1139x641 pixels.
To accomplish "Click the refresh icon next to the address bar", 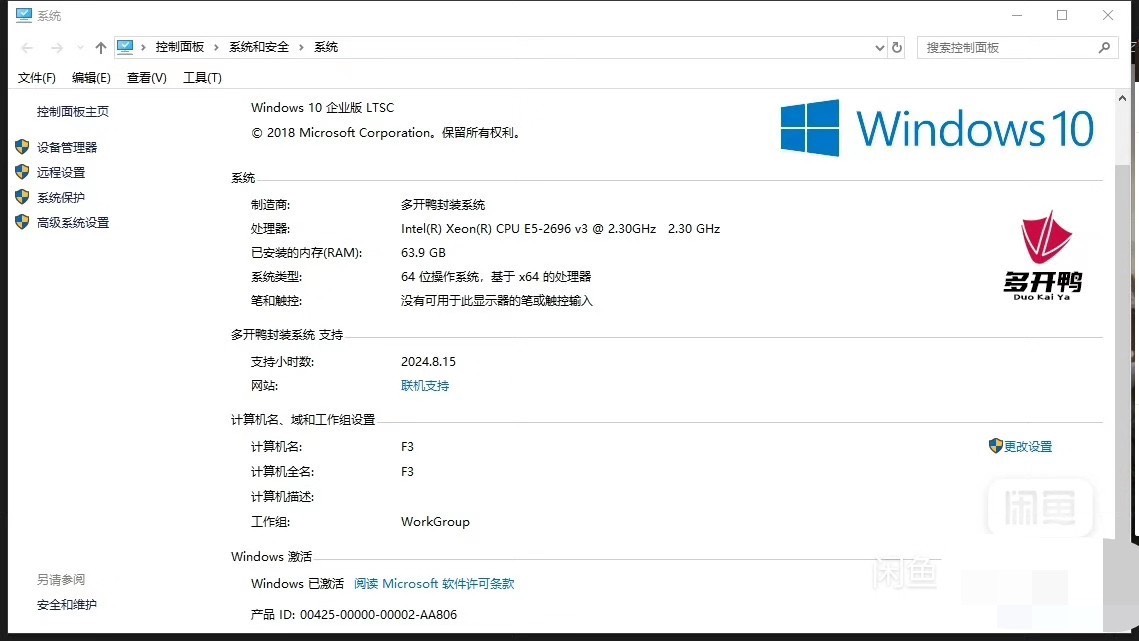I will [895, 47].
